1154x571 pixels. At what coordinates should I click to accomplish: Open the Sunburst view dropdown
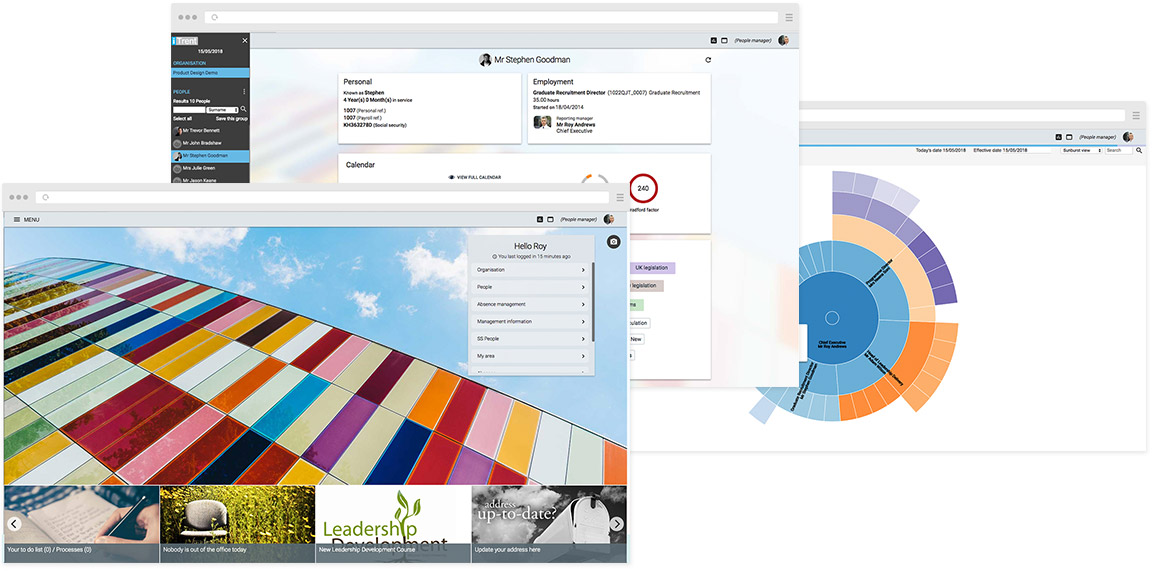click(x=1081, y=150)
